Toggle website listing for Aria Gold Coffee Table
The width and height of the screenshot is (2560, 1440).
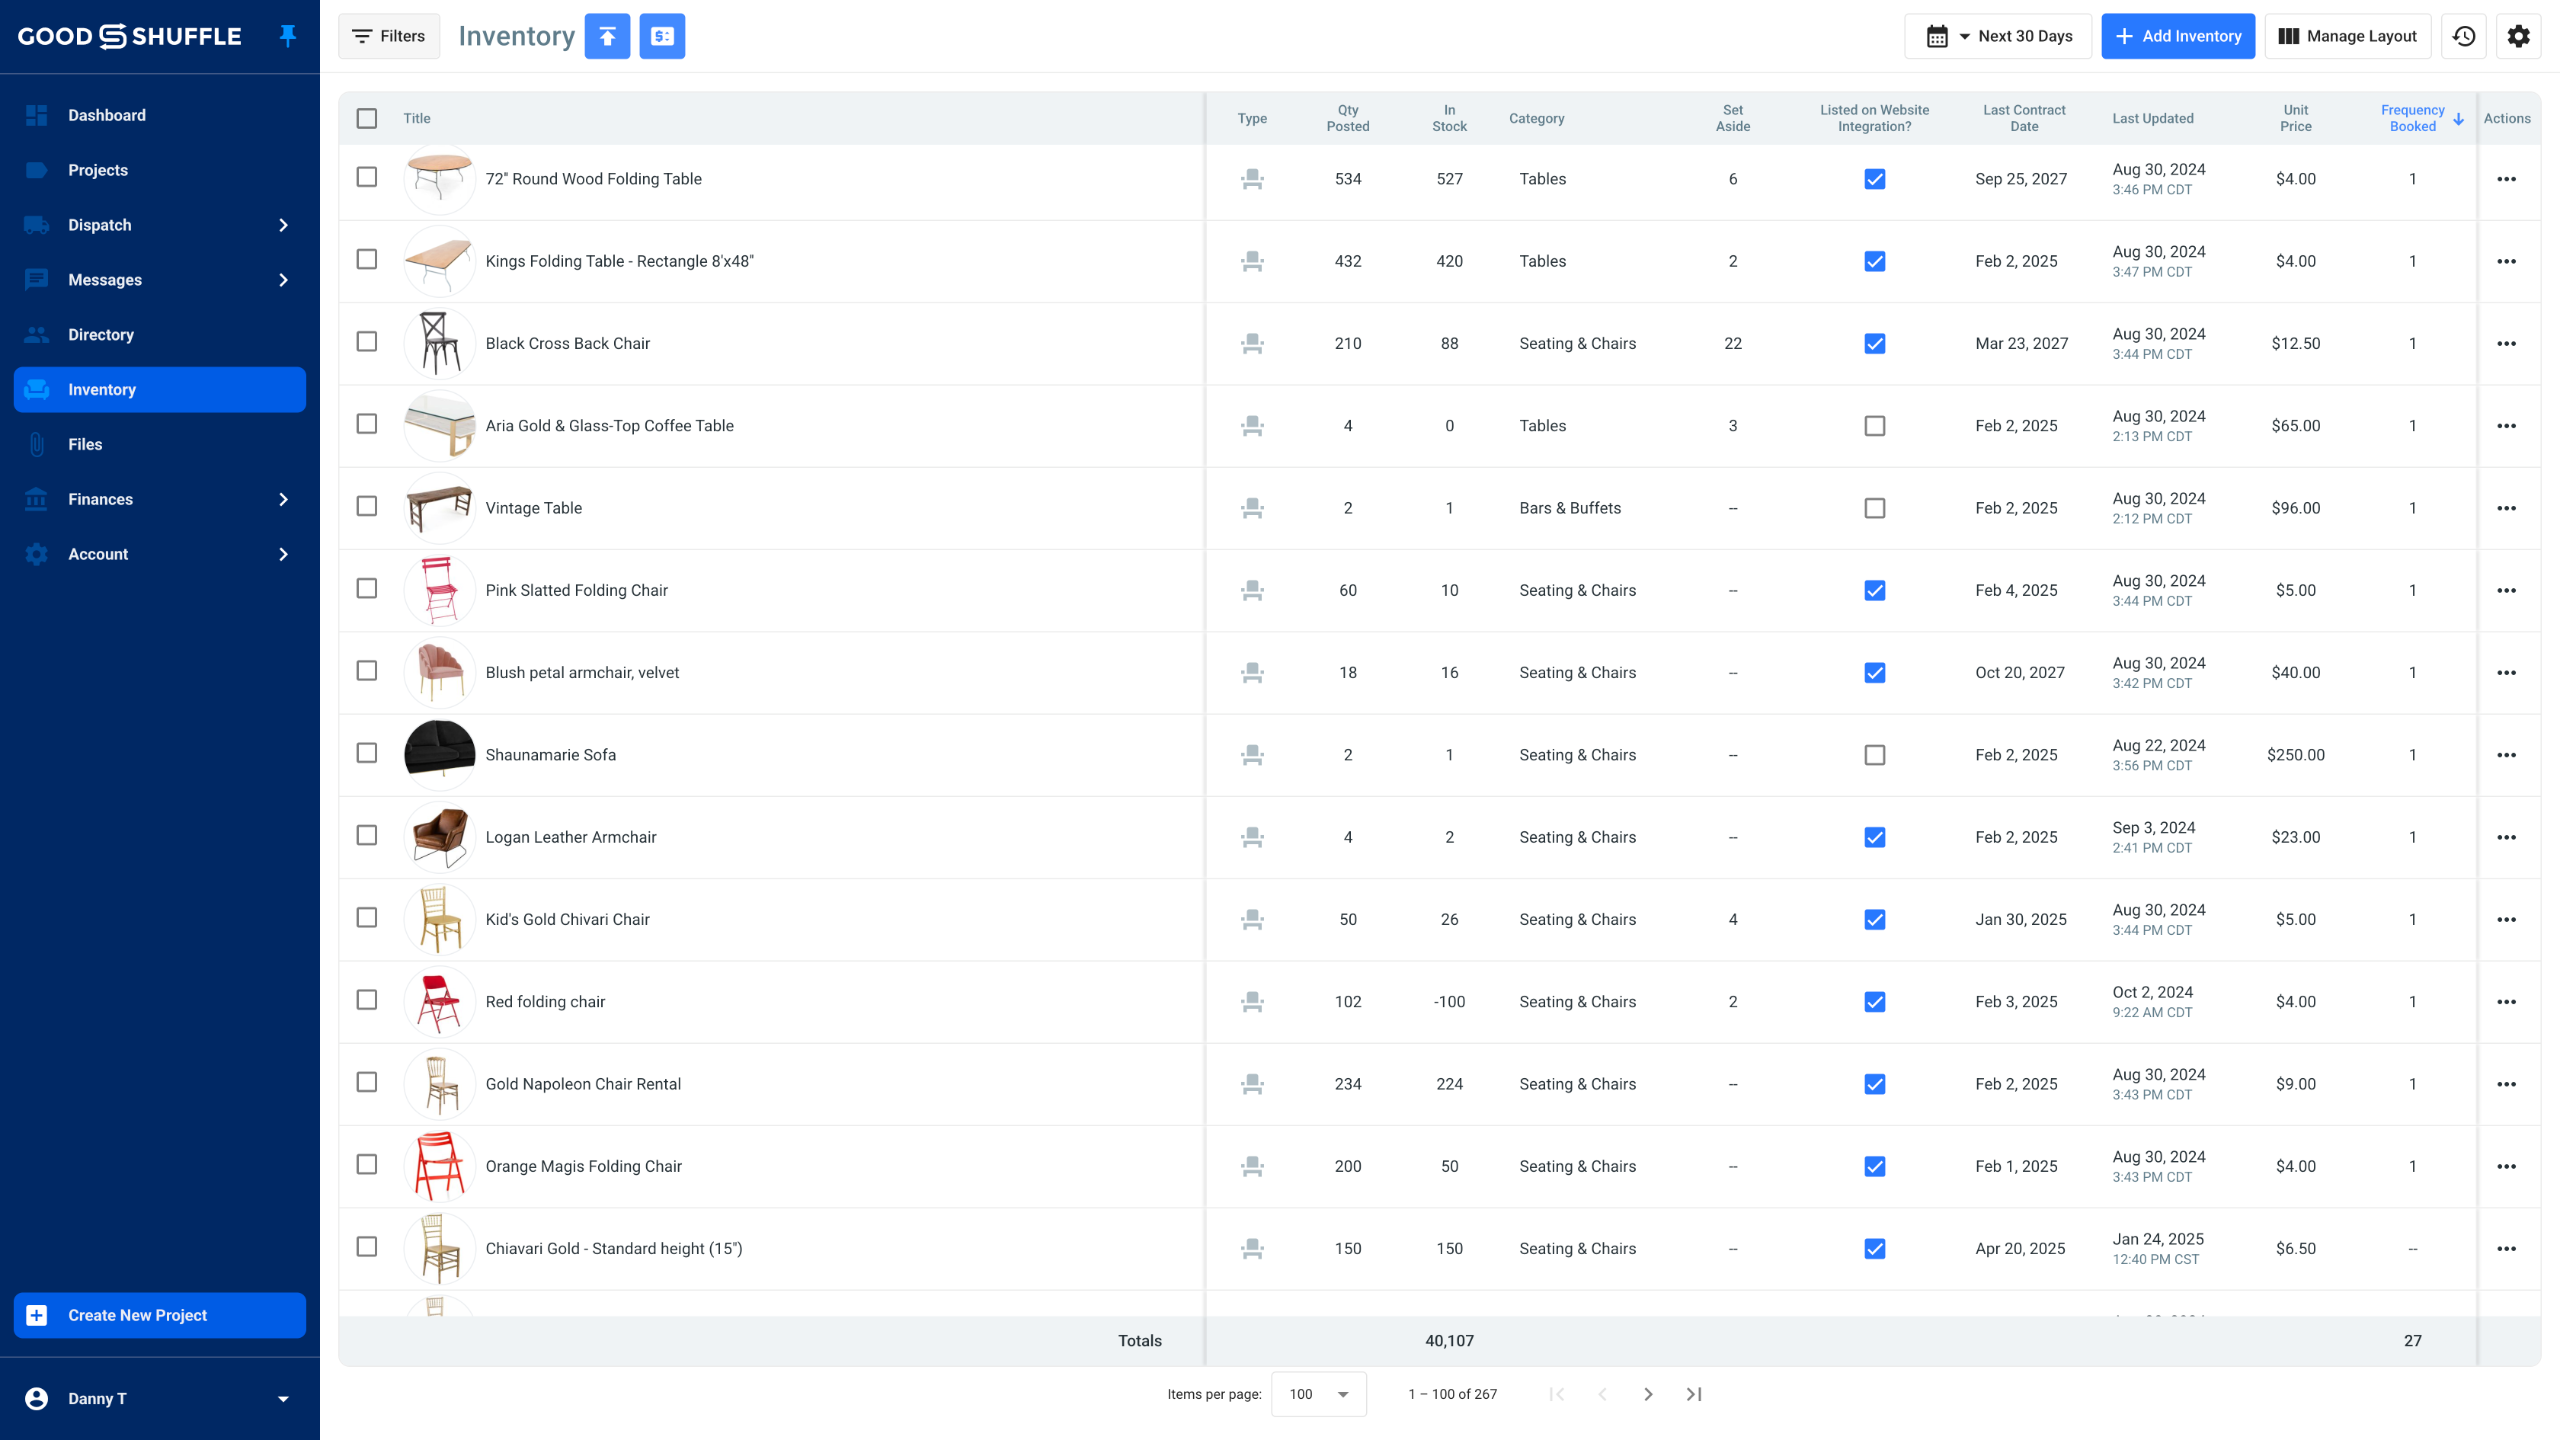1874,426
